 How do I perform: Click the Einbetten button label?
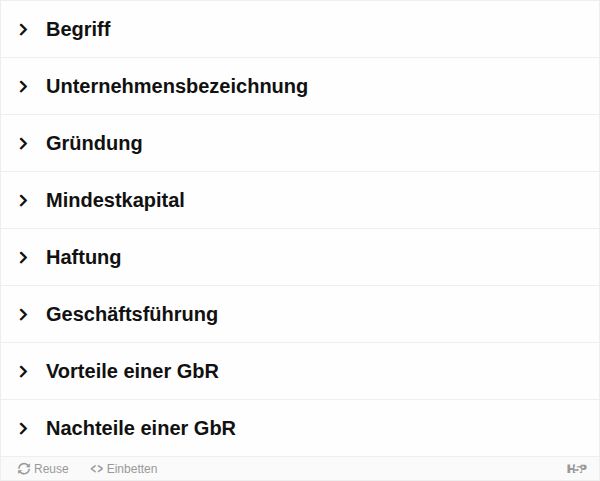[x=132, y=469]
